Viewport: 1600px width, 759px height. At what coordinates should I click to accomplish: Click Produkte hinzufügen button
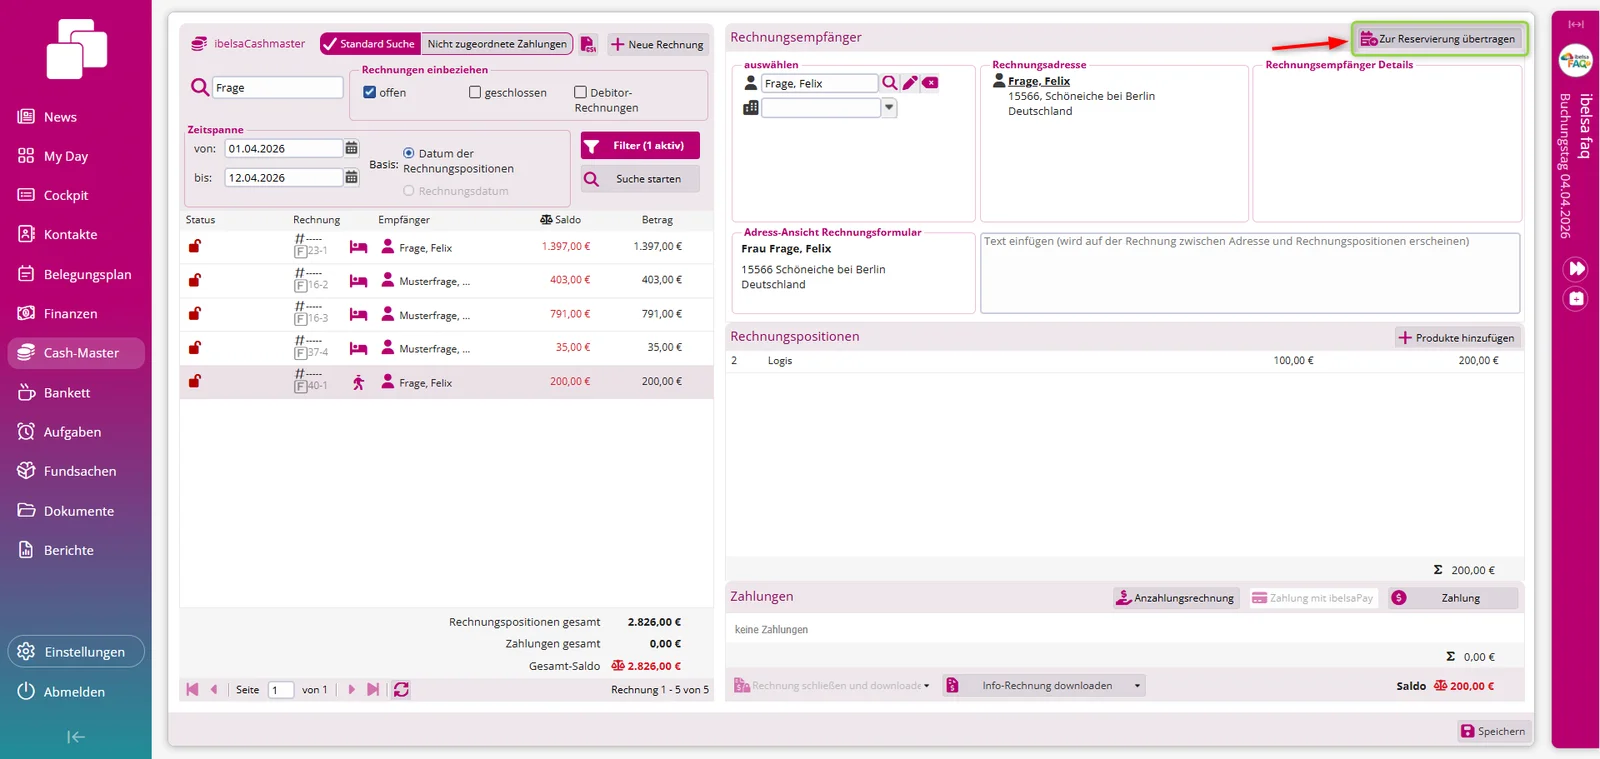click(x=1457, y=338)
